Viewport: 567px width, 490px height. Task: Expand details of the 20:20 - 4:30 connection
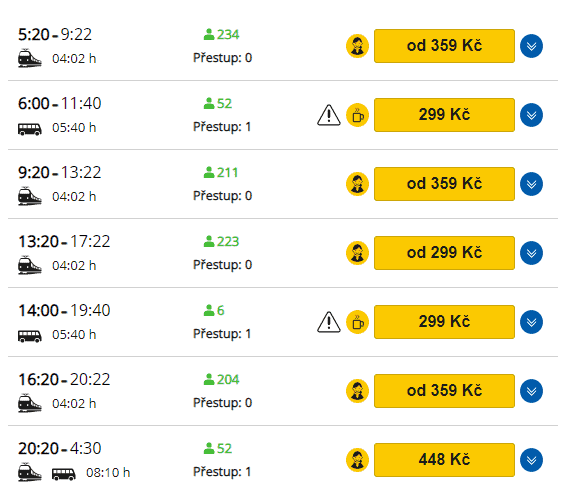(x=531, y=460)
